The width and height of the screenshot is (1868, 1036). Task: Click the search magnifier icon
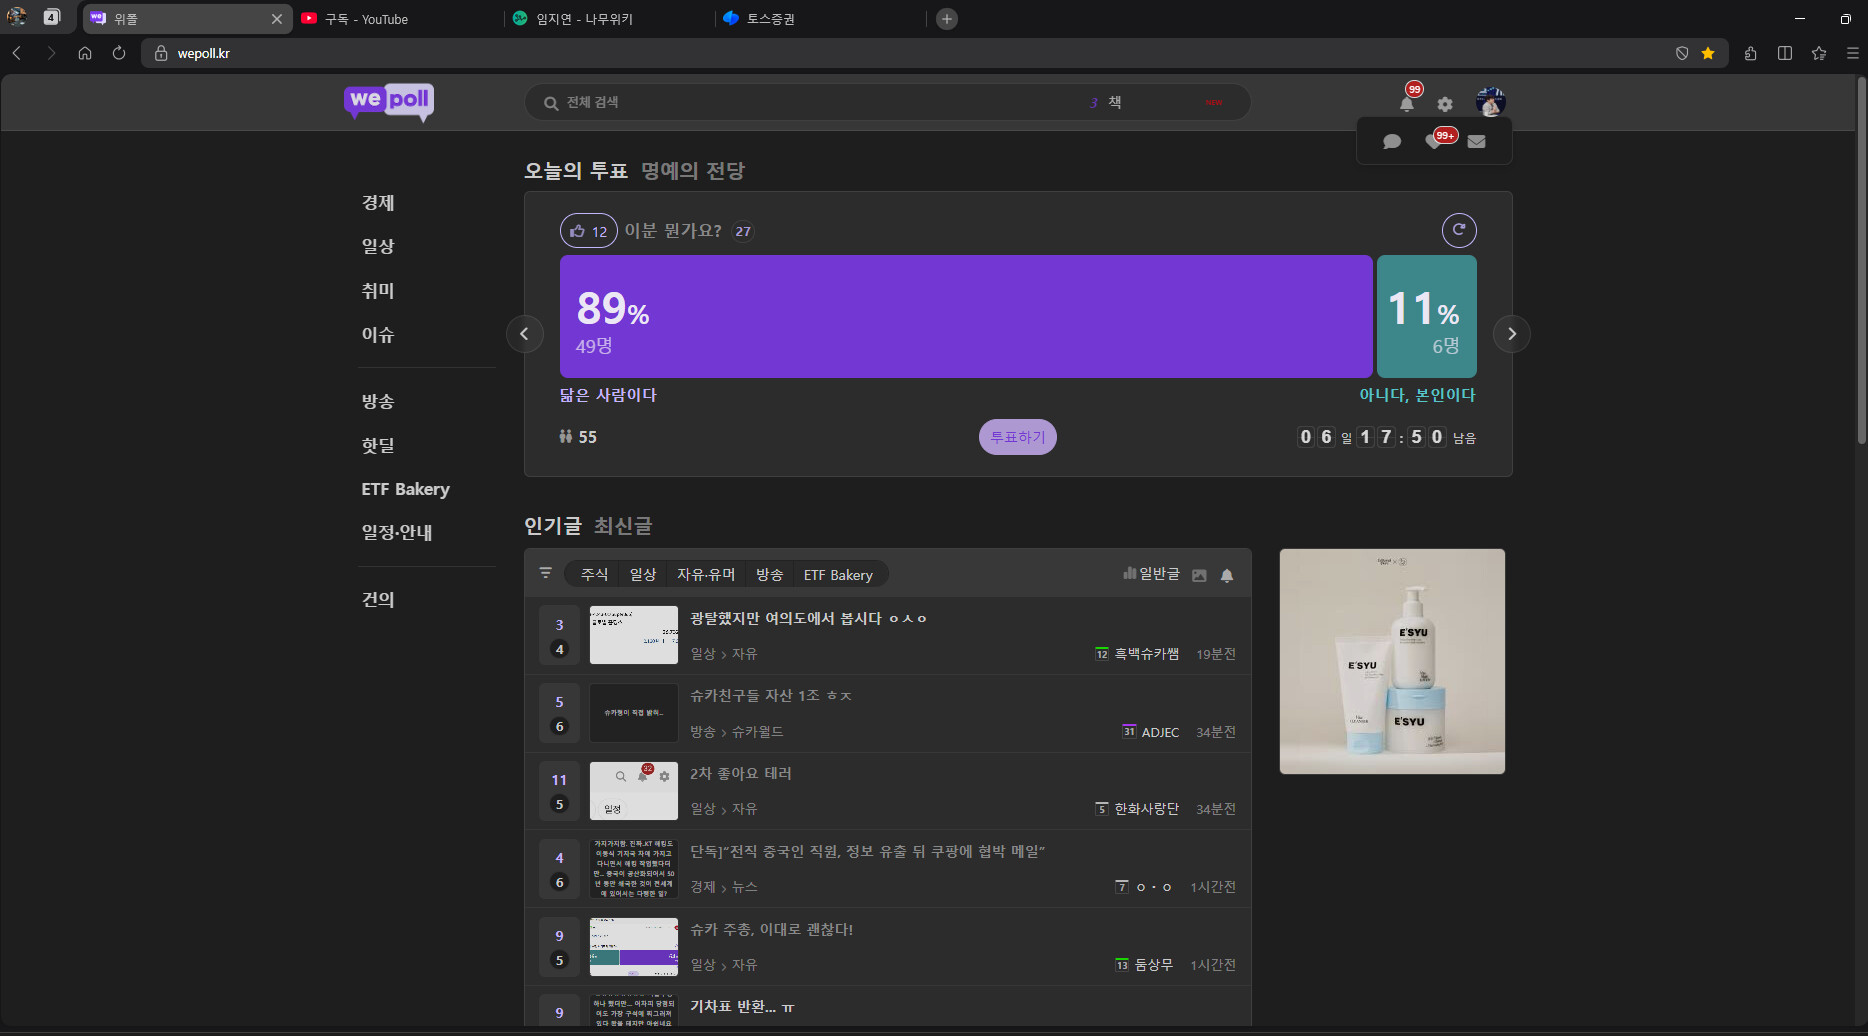pyautogui.click(x=551, y=103)
